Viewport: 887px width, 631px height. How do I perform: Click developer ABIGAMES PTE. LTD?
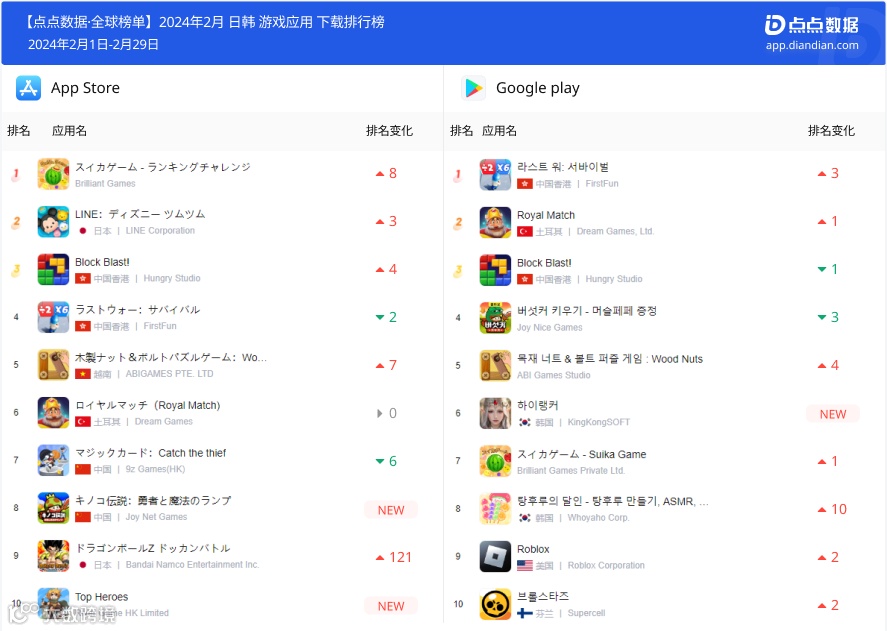coord(169,374)
